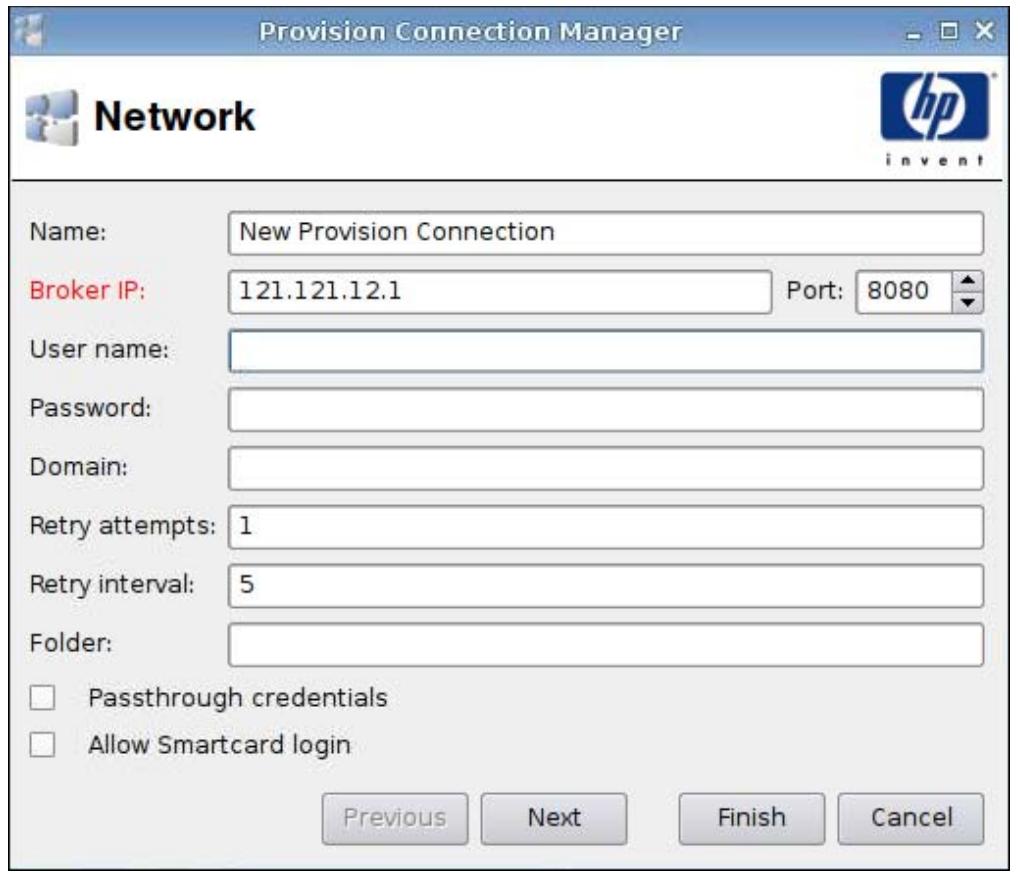Click into the Password field
Screen dimensions: 1018x873
click(x=606, y=409)
